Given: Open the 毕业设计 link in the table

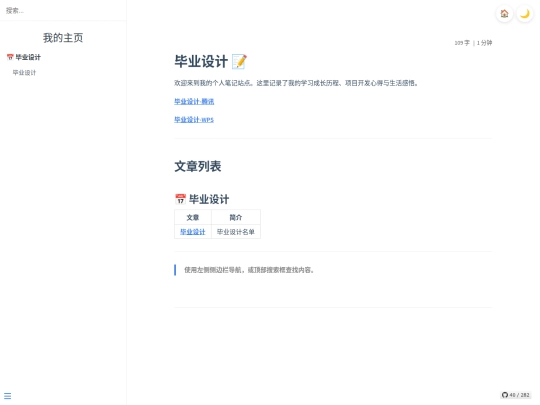Looking at the screenshot, I should click(x=193, y=232).
